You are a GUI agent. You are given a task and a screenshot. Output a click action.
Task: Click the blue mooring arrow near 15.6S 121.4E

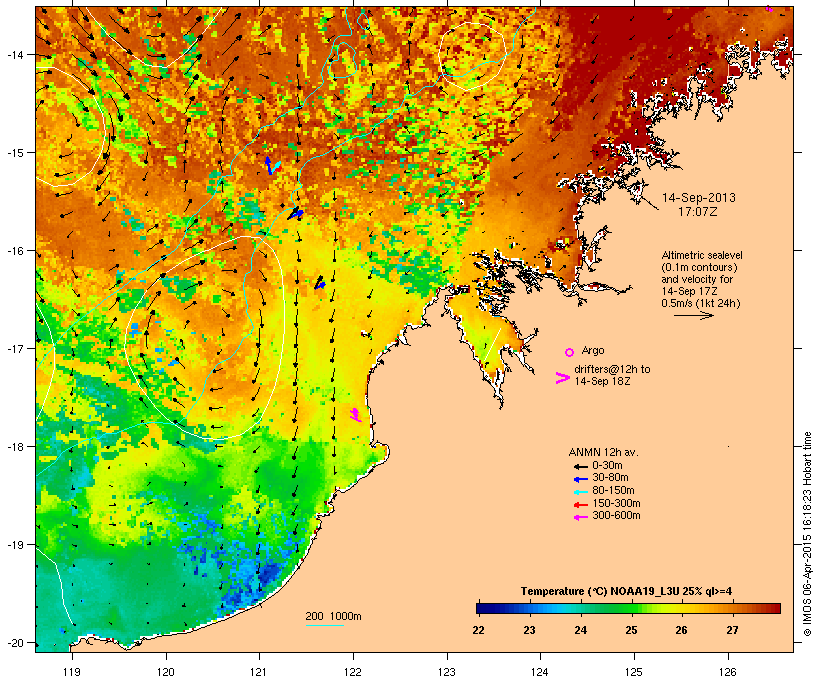[x=296, y=213]
